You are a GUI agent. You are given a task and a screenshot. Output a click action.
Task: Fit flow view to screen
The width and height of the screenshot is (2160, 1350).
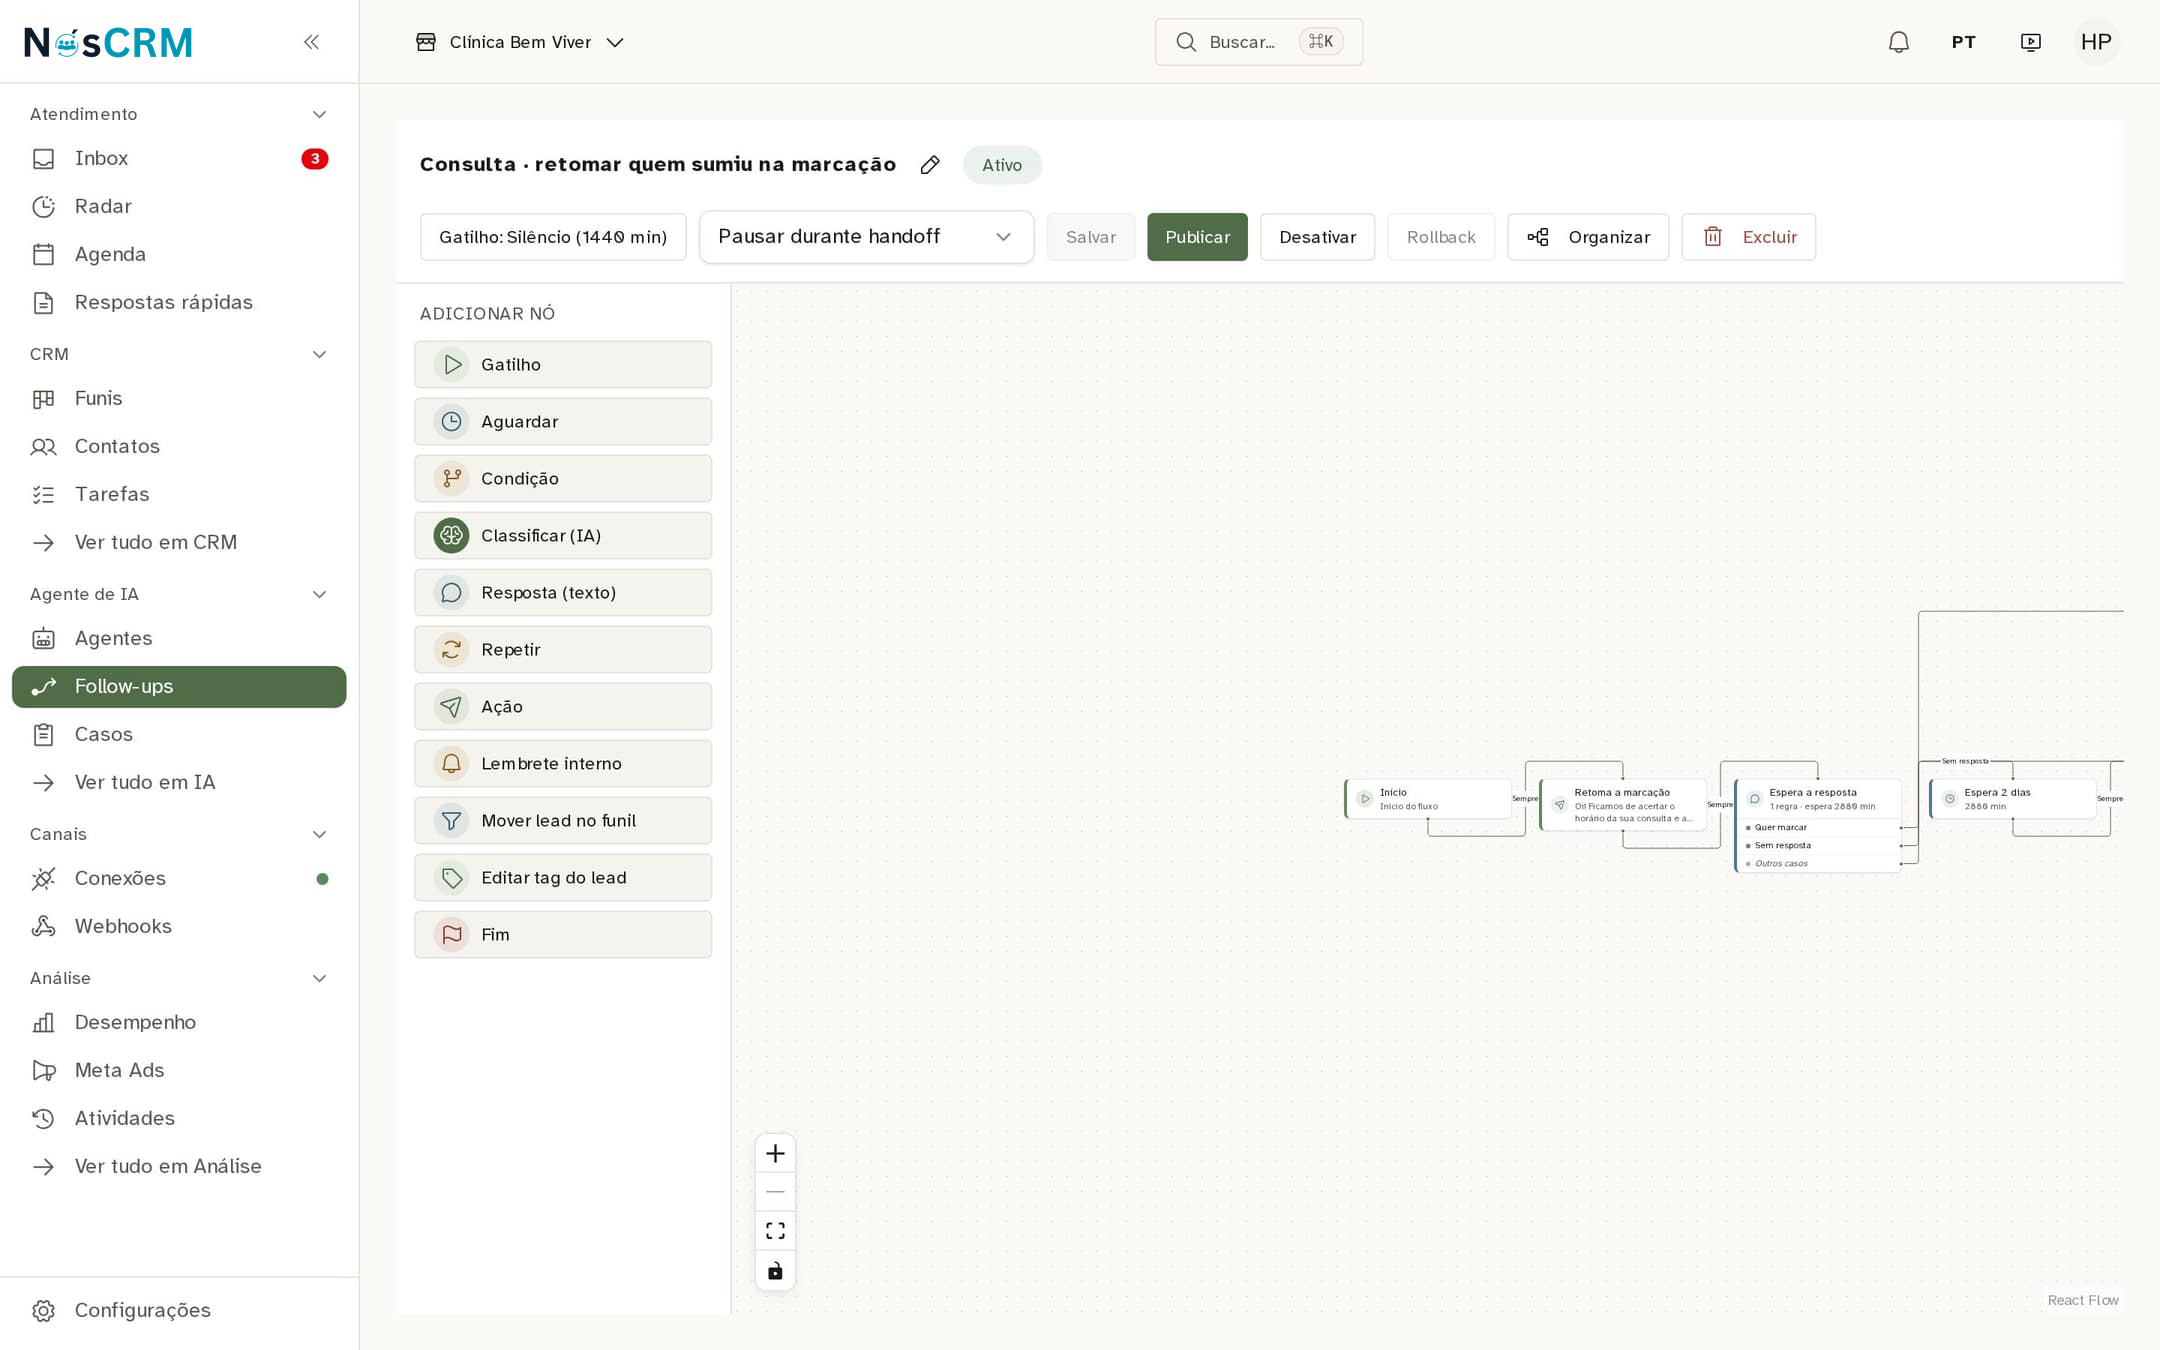pos(775,1231)
